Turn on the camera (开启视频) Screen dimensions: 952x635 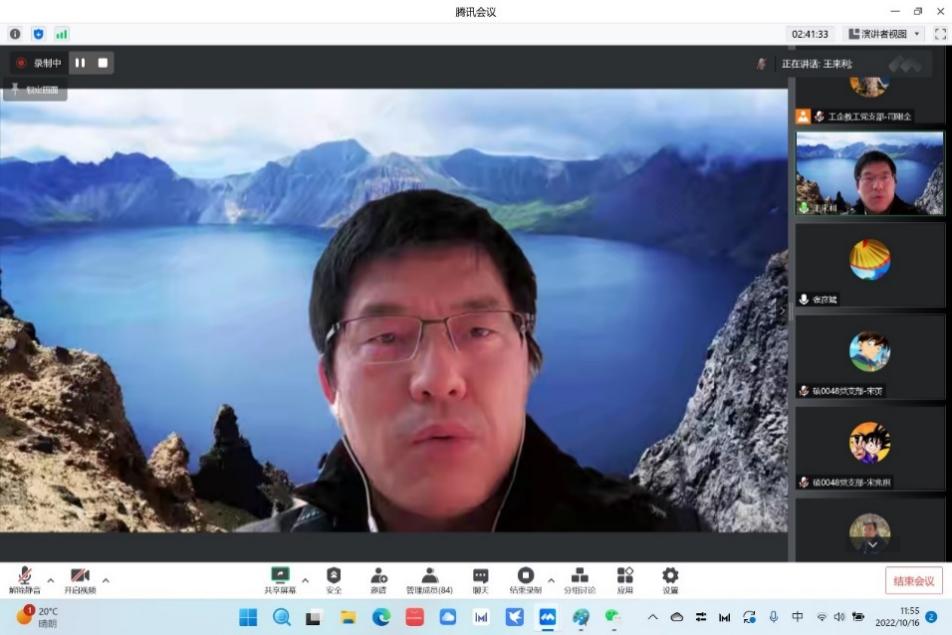(81, 580)
